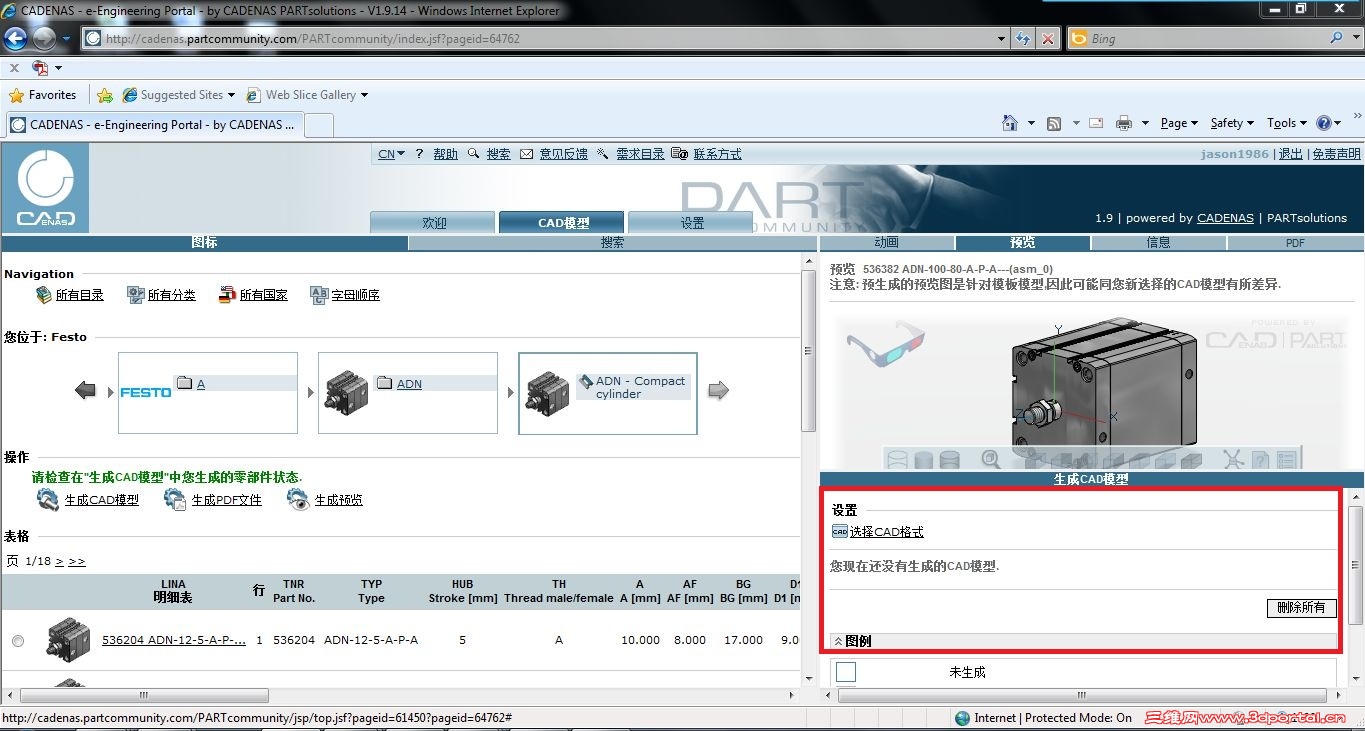Open the PDF tab in the preview panel

[x=1295, y=242]
